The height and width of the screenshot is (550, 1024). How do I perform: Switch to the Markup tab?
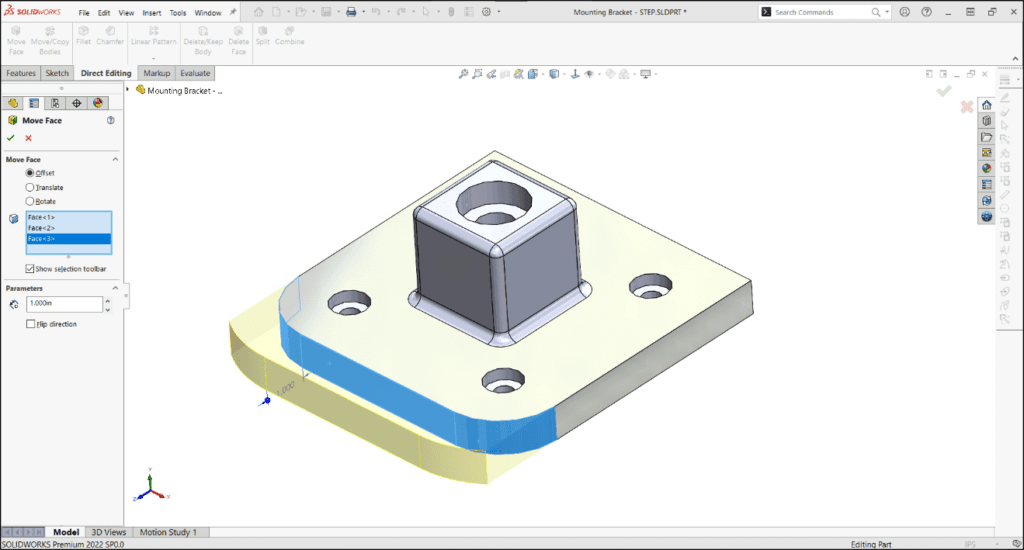coord(157,73)
